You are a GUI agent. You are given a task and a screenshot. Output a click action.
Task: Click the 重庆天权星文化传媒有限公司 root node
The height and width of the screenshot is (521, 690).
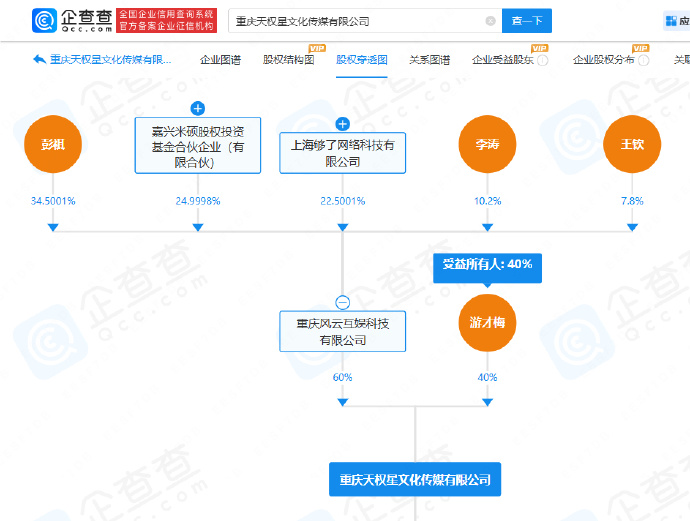(415, 479)
